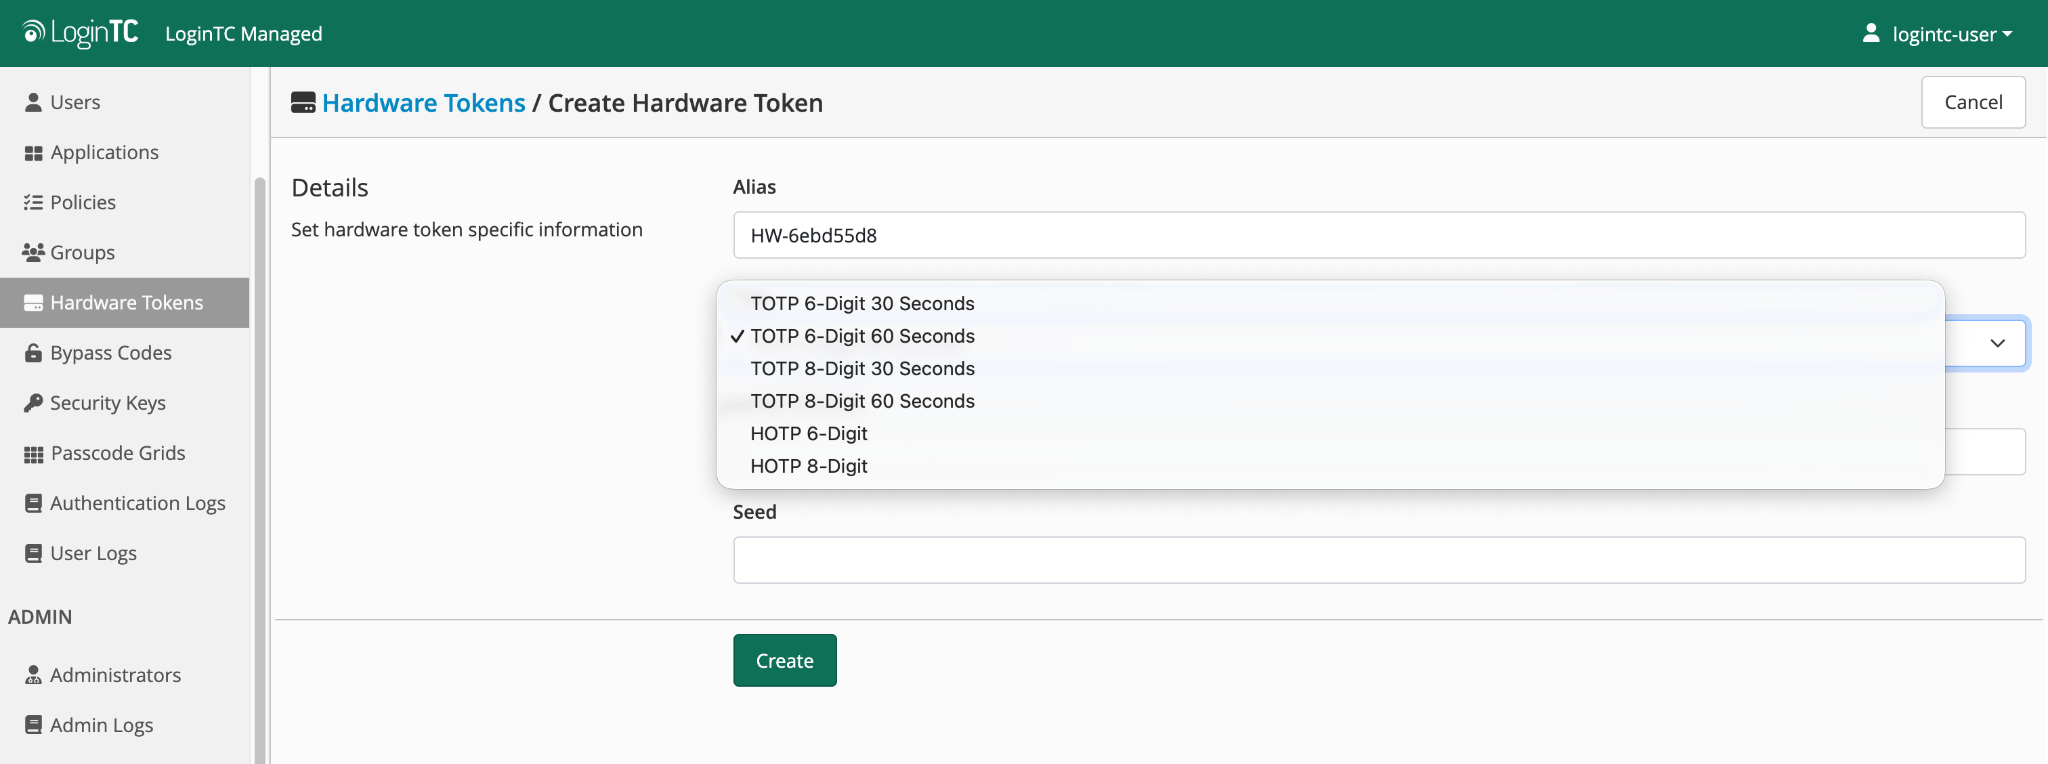Click the Create button

click(785, 660)
